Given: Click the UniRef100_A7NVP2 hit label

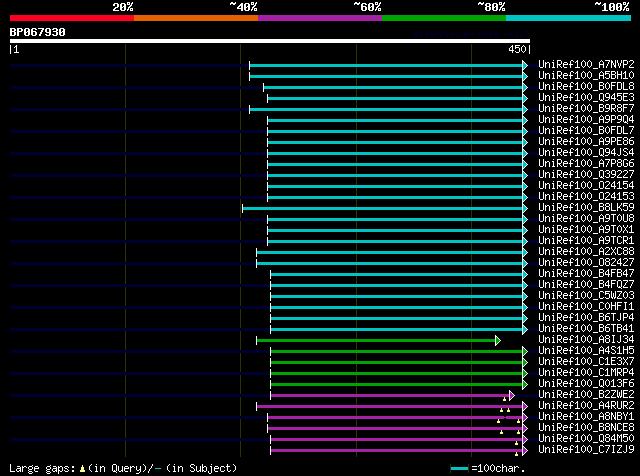Looking at the screenshot, I should point(586,65).
